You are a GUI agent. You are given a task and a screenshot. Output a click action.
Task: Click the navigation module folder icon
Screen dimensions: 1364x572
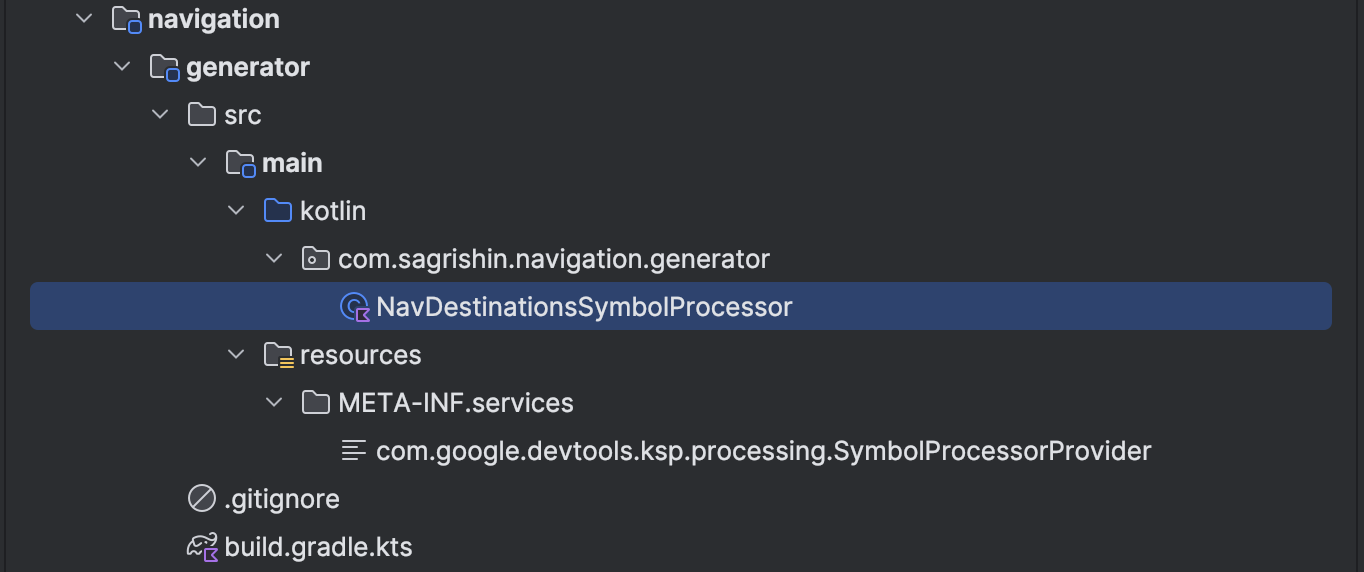click(x=126, y=20)
